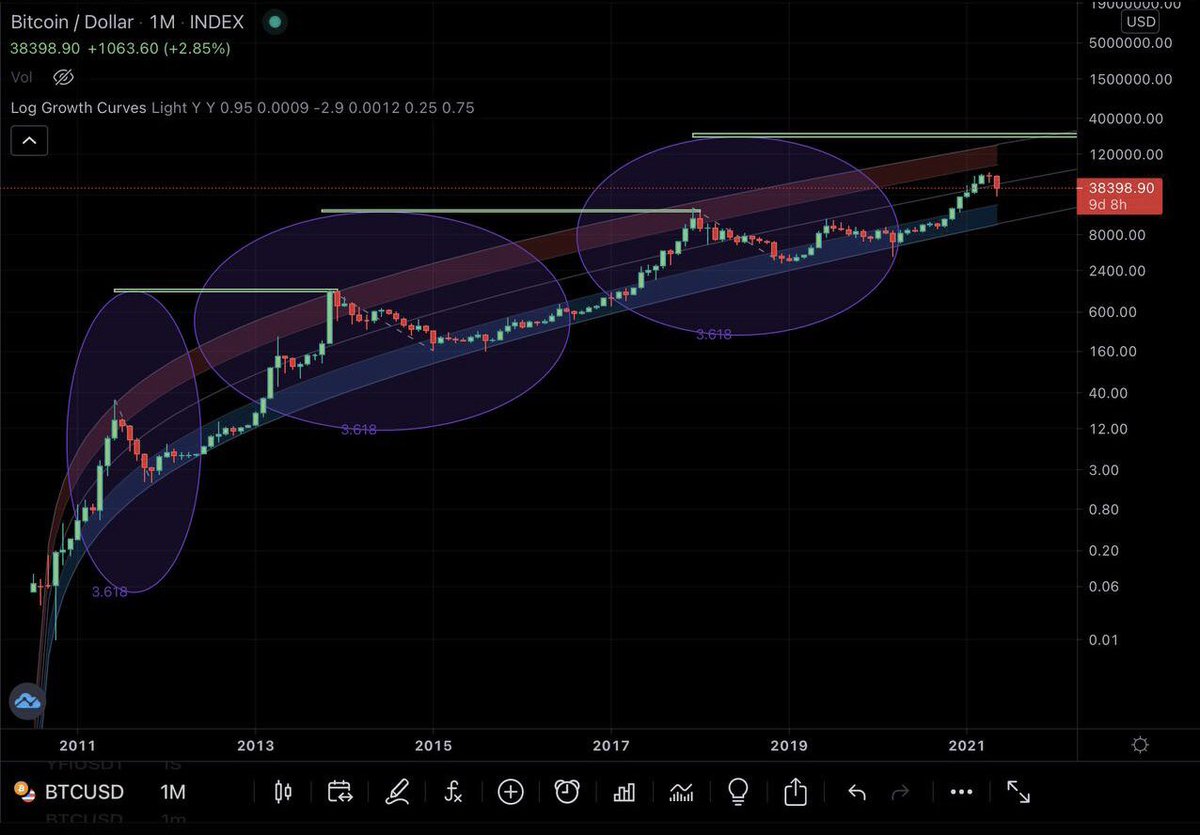Open the USD currency selector

click(1139, 20)
